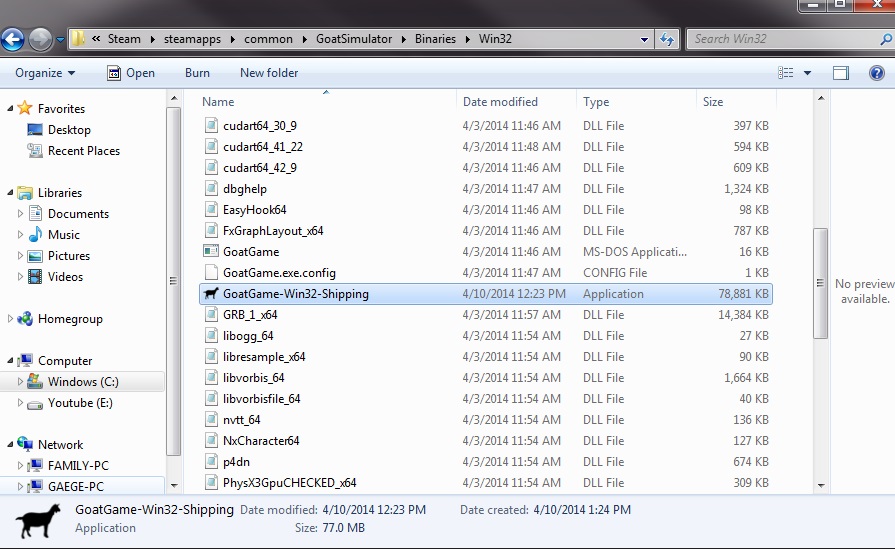Create a New folder
This screenshot has width=895, height=549.
tap(269, 73)
